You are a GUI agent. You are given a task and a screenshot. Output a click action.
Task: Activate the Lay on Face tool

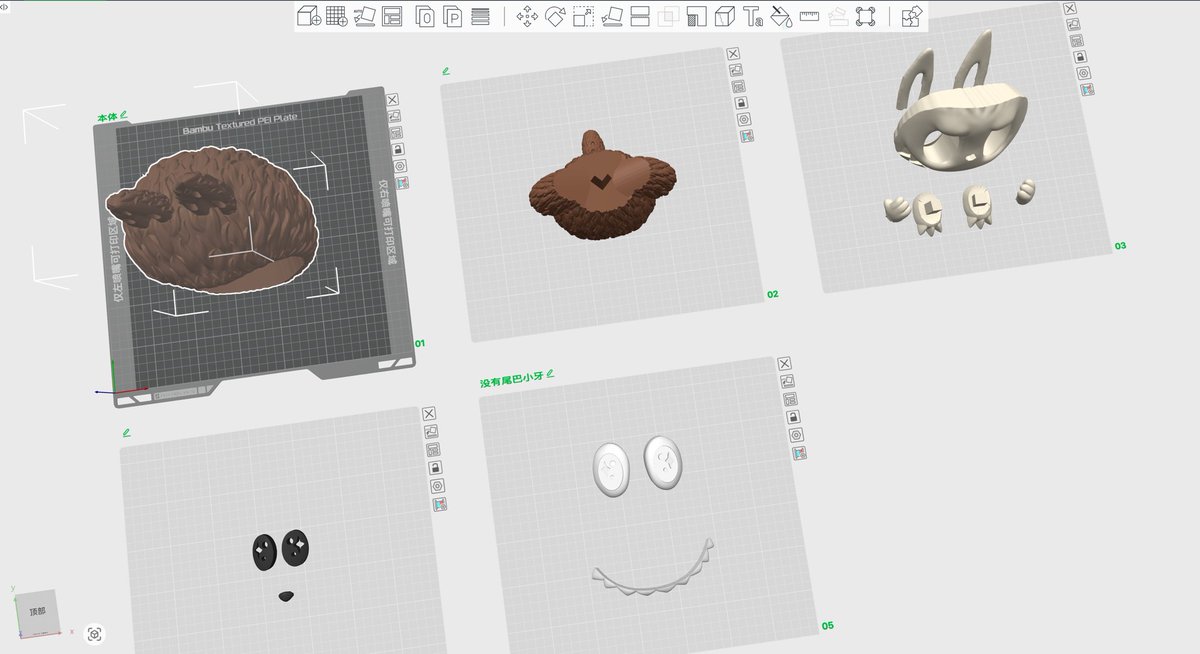pyautogui.click(x=612, y=16)
